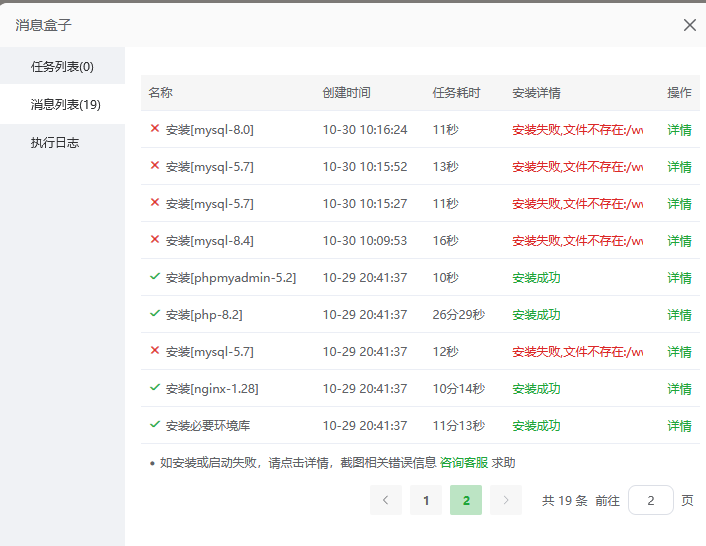706x546 pixels.
Task: Click green check icon for nginx-1.28
Action: (x=154, y=388)
